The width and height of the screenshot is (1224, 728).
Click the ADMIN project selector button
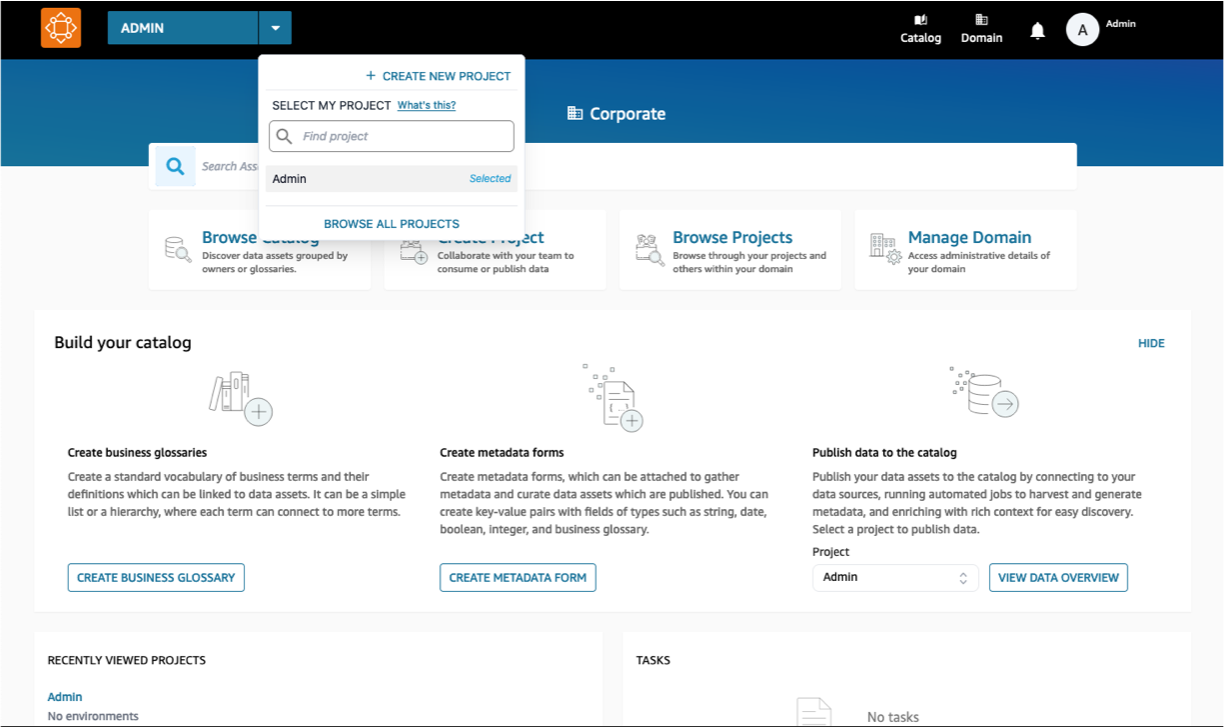point(183,28)
